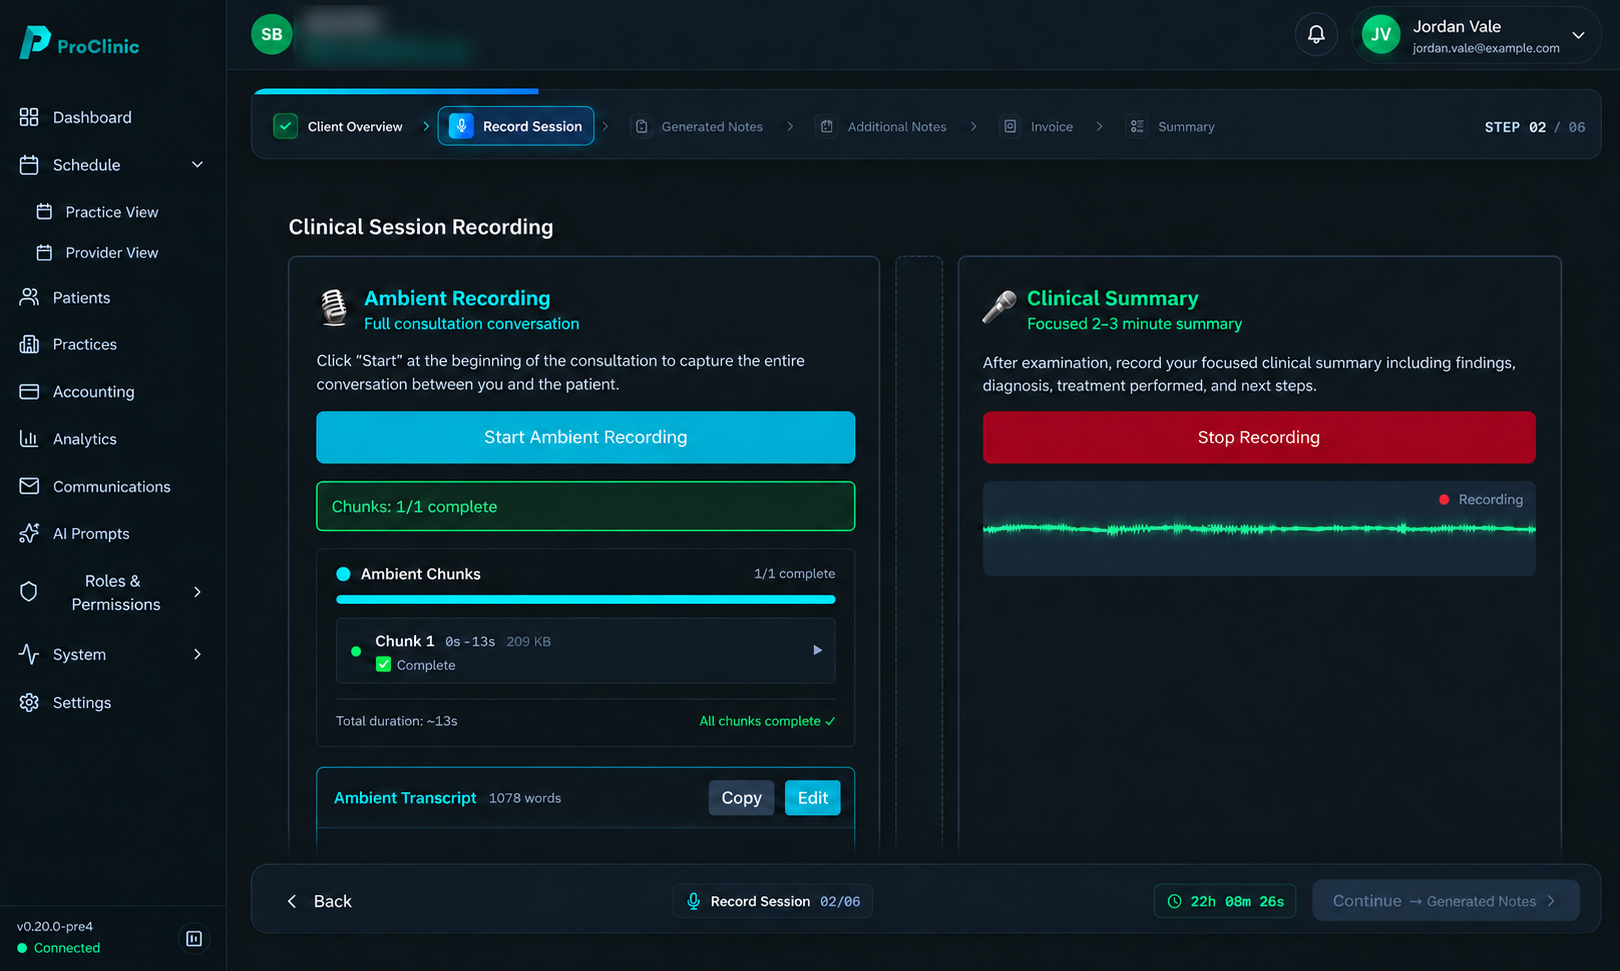Click the session timer 22h 08m 26s
The height and width of the screenshot is (971, 1620).
coord(1225,901)
